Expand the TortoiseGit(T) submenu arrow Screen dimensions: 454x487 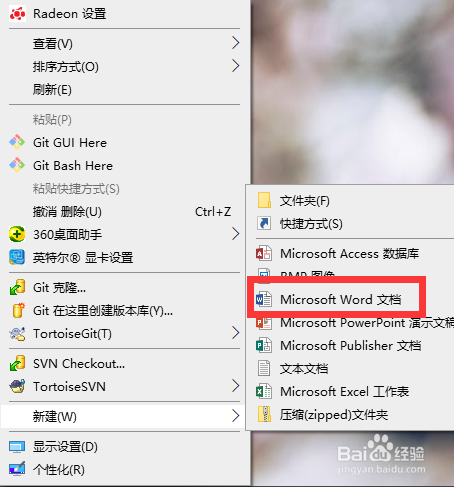[x=236, y=333]
